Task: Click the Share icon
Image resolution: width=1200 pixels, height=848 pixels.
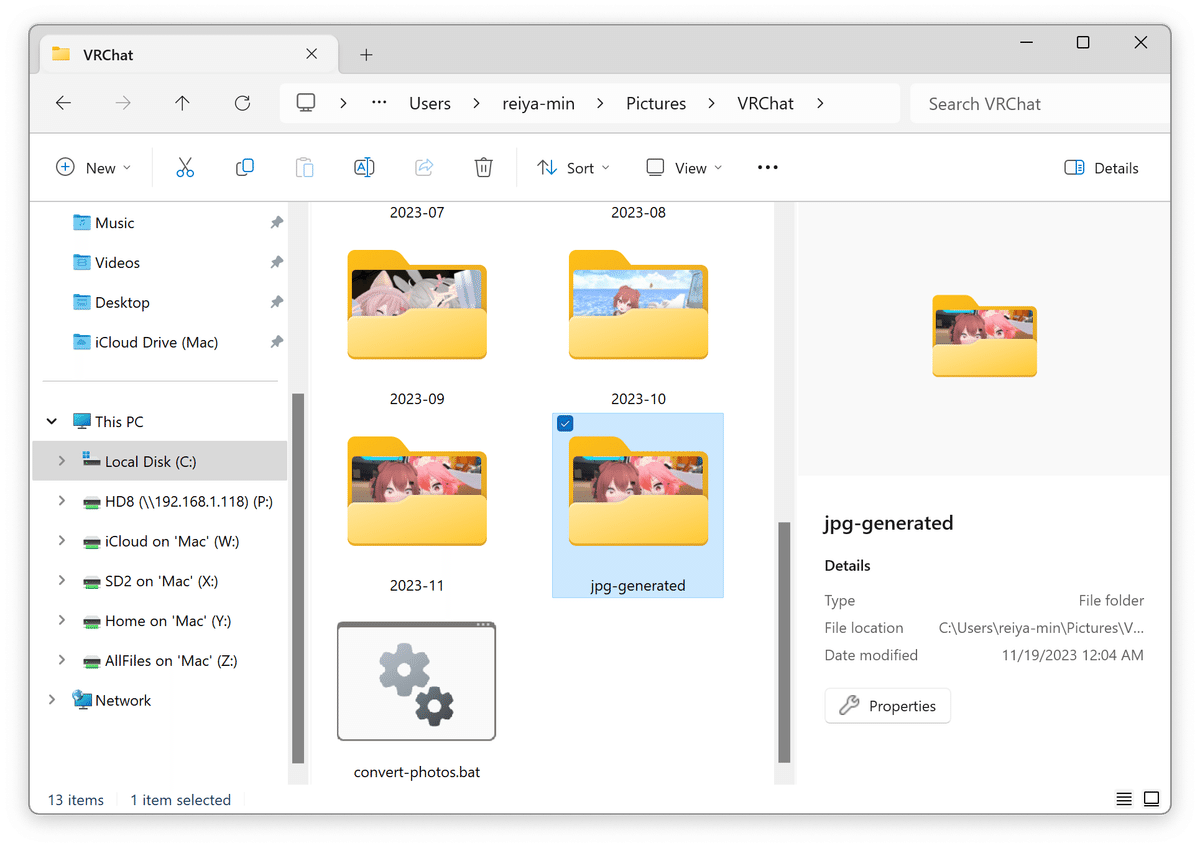Action: (x=424, y=168)
